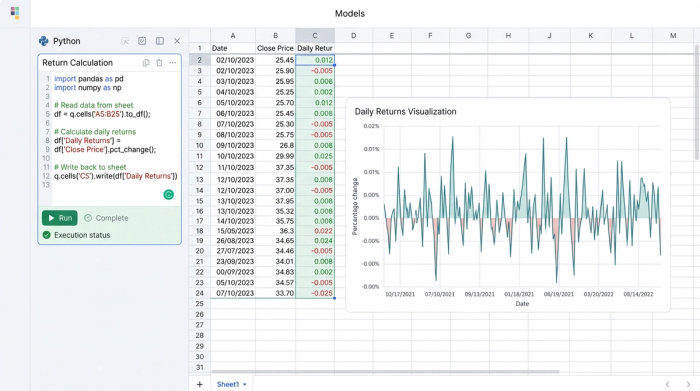The image size is (700, 391).
Task: Click code line import numpy as np
Action: pyautogui.click(x=88, y=88)
